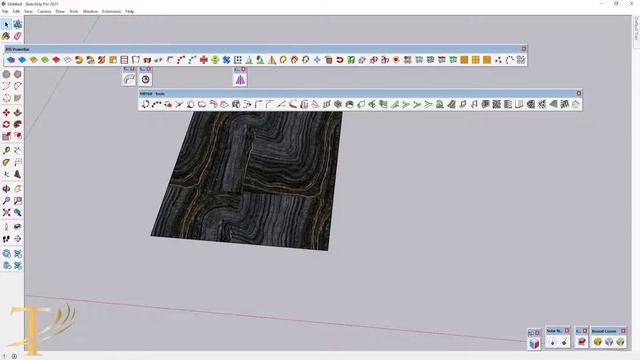The width and height of the screenshot is (640, 360).
Task: Click the Zoom Extents tool
Action: (6, 213)
